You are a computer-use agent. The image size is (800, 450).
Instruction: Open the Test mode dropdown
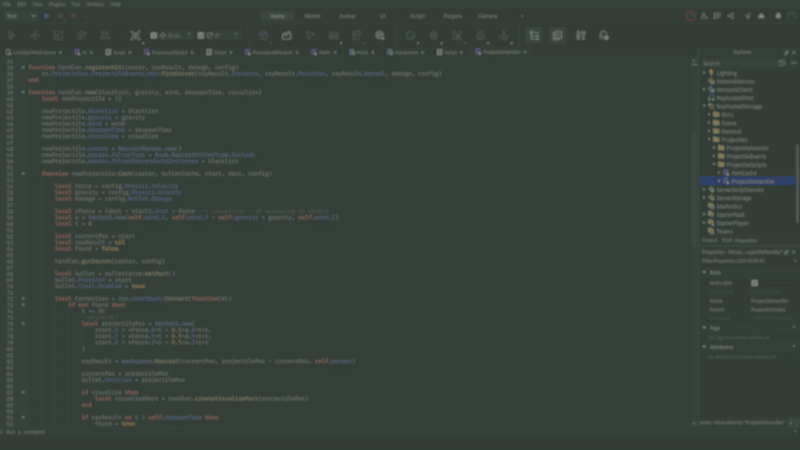pos(20,16)
